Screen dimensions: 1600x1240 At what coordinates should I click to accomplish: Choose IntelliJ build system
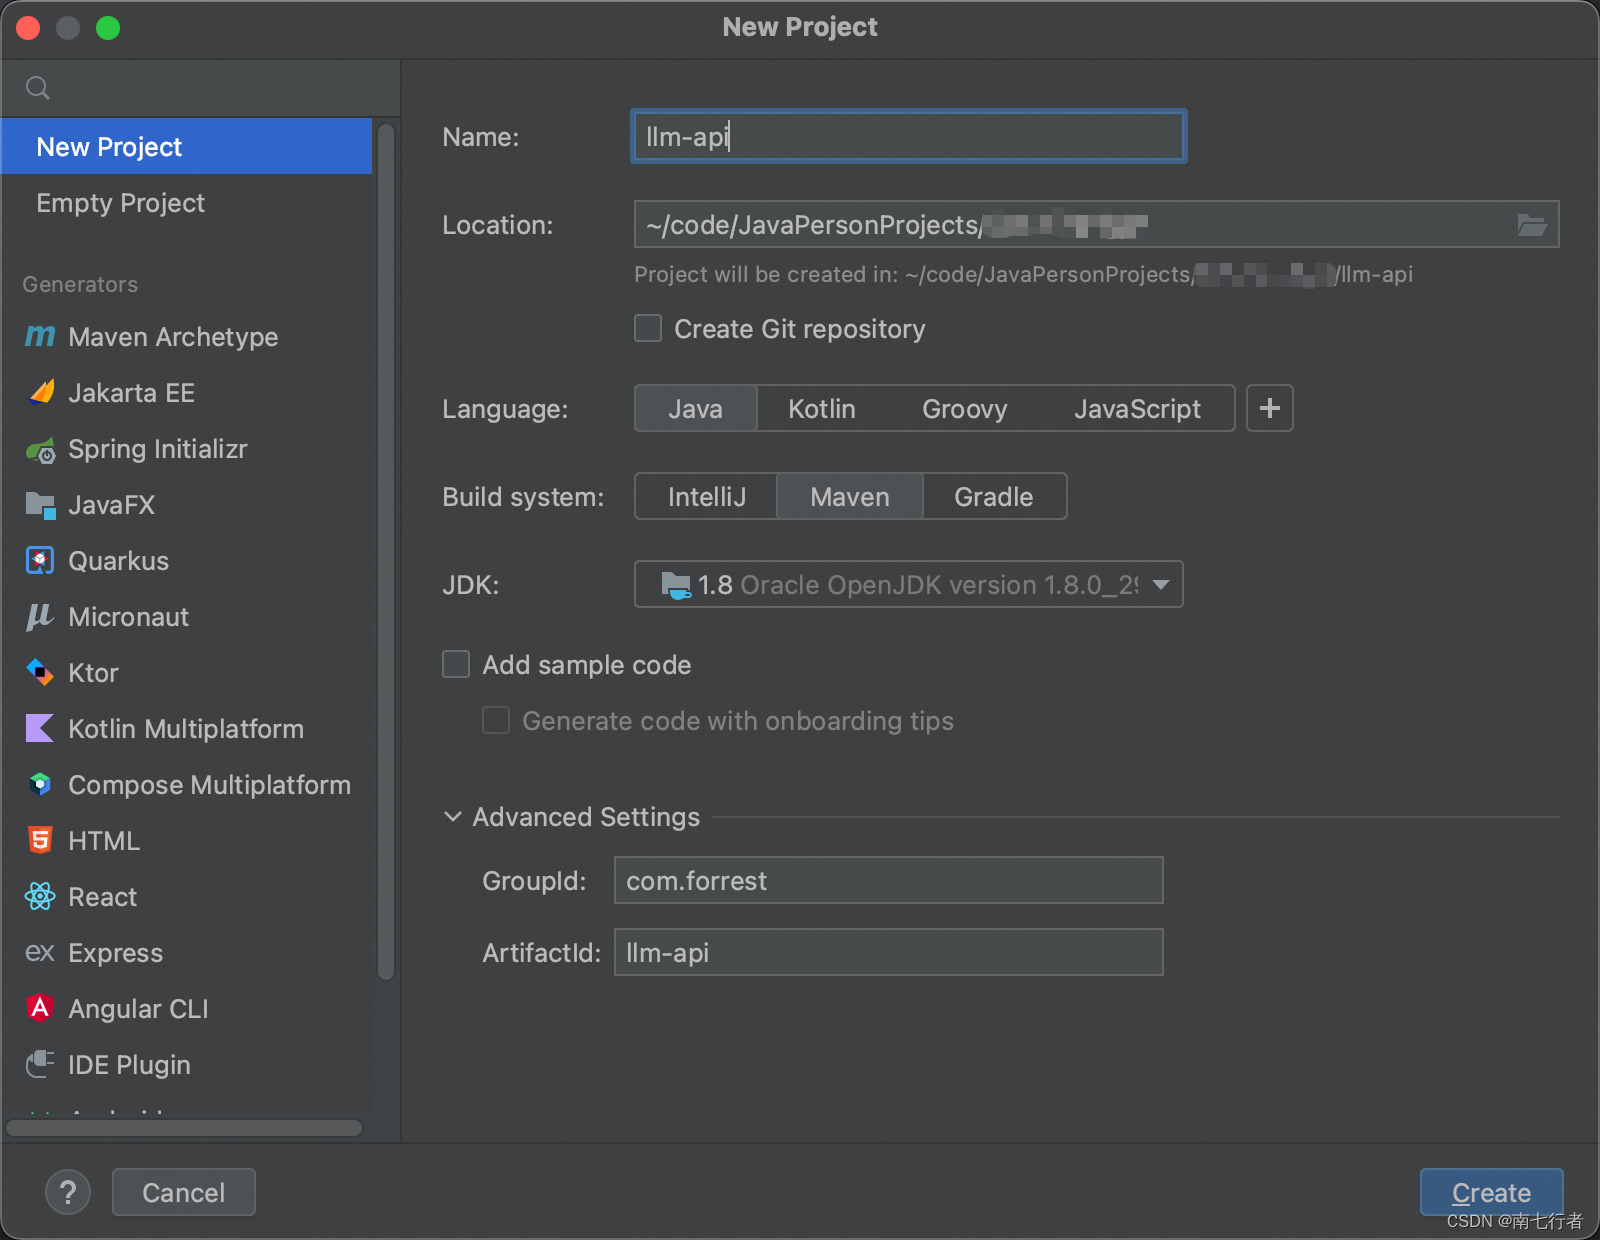coord(707,496)
